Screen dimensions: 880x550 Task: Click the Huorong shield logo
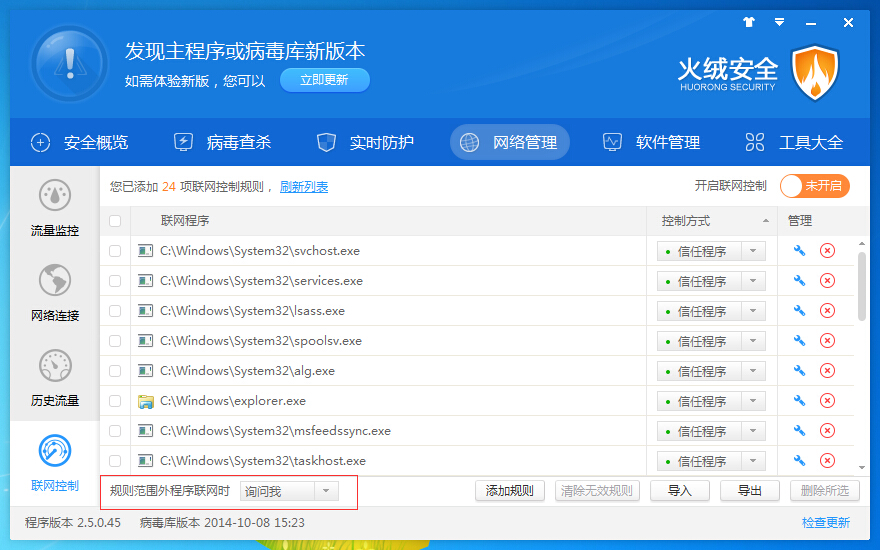814,72
